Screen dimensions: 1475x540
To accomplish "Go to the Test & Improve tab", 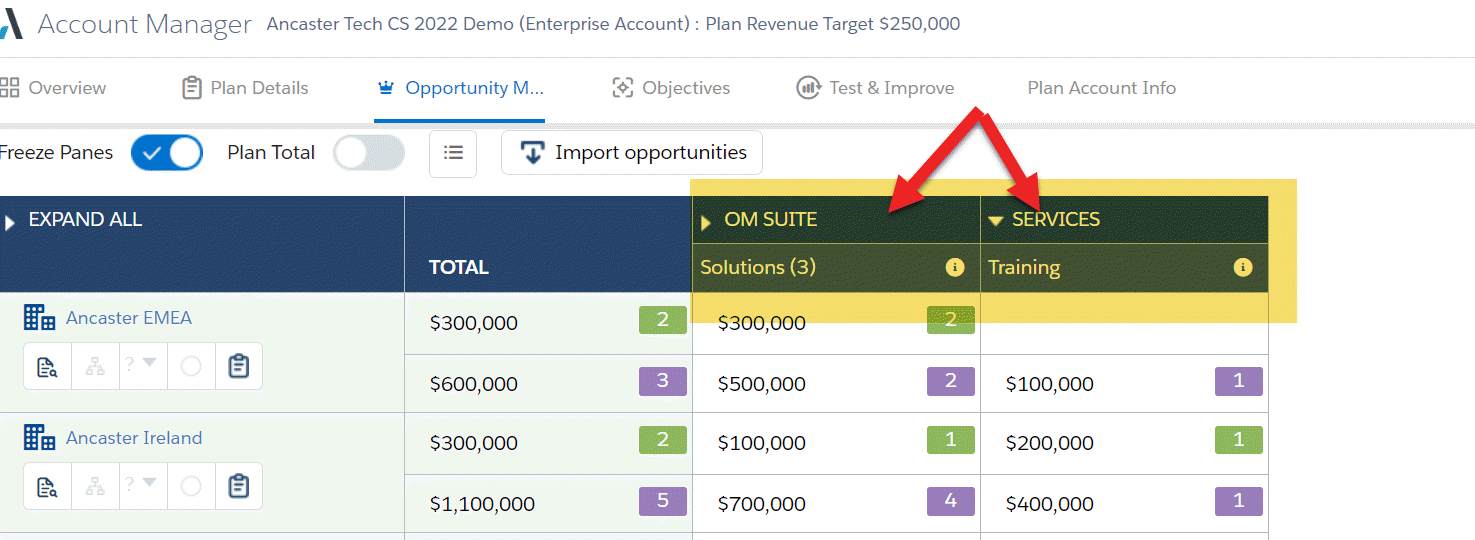I will click(x=875, y=88).
